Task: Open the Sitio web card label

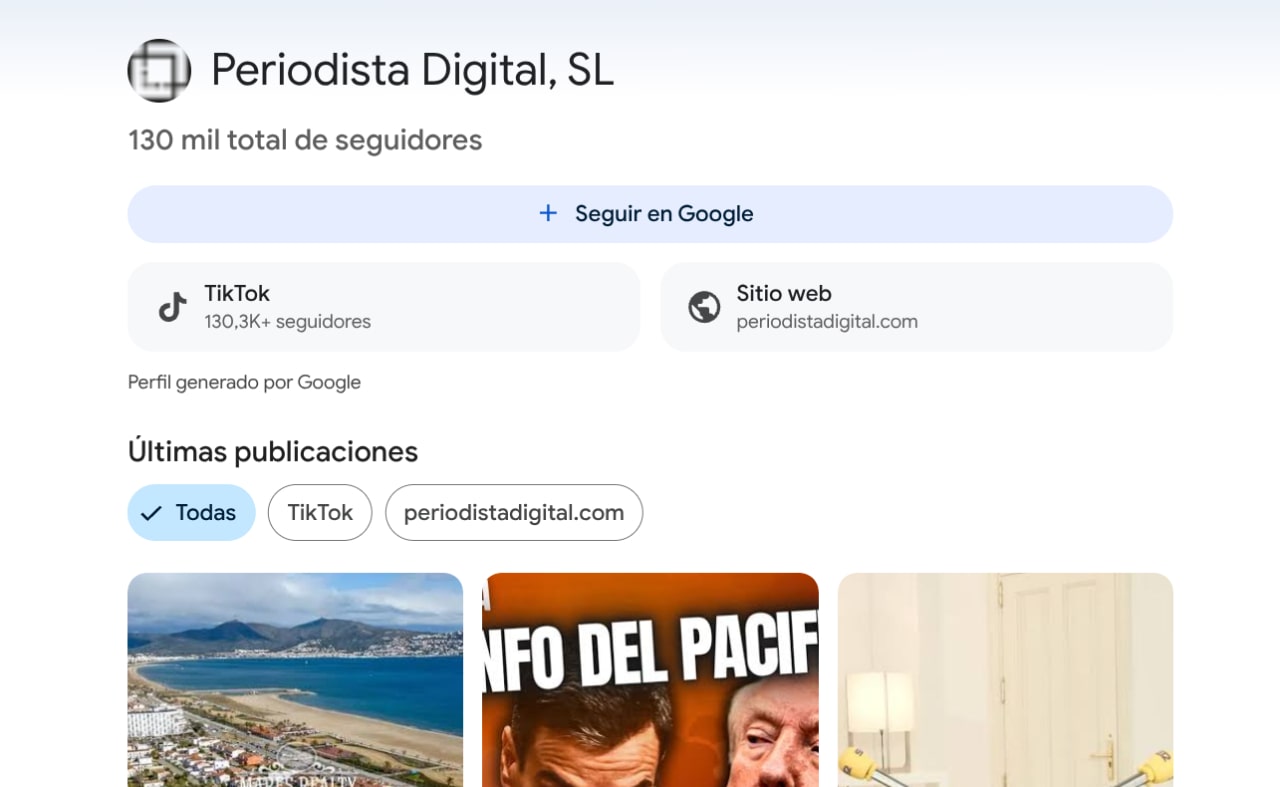Action: (x=784, y=293)
